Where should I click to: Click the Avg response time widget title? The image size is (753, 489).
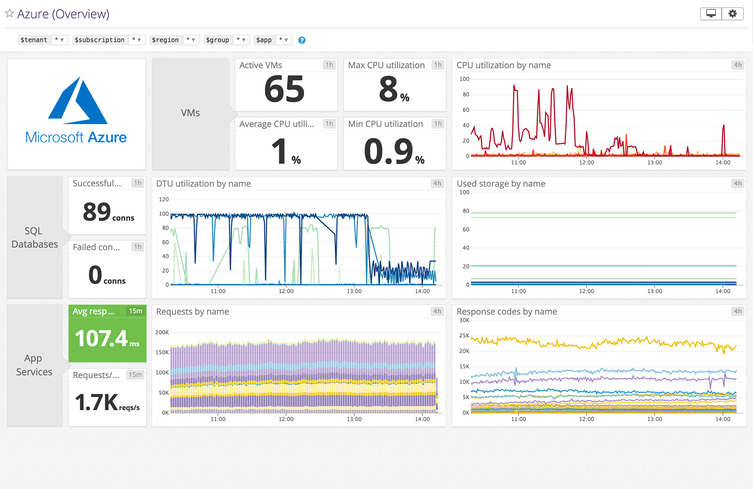(94, 311)
